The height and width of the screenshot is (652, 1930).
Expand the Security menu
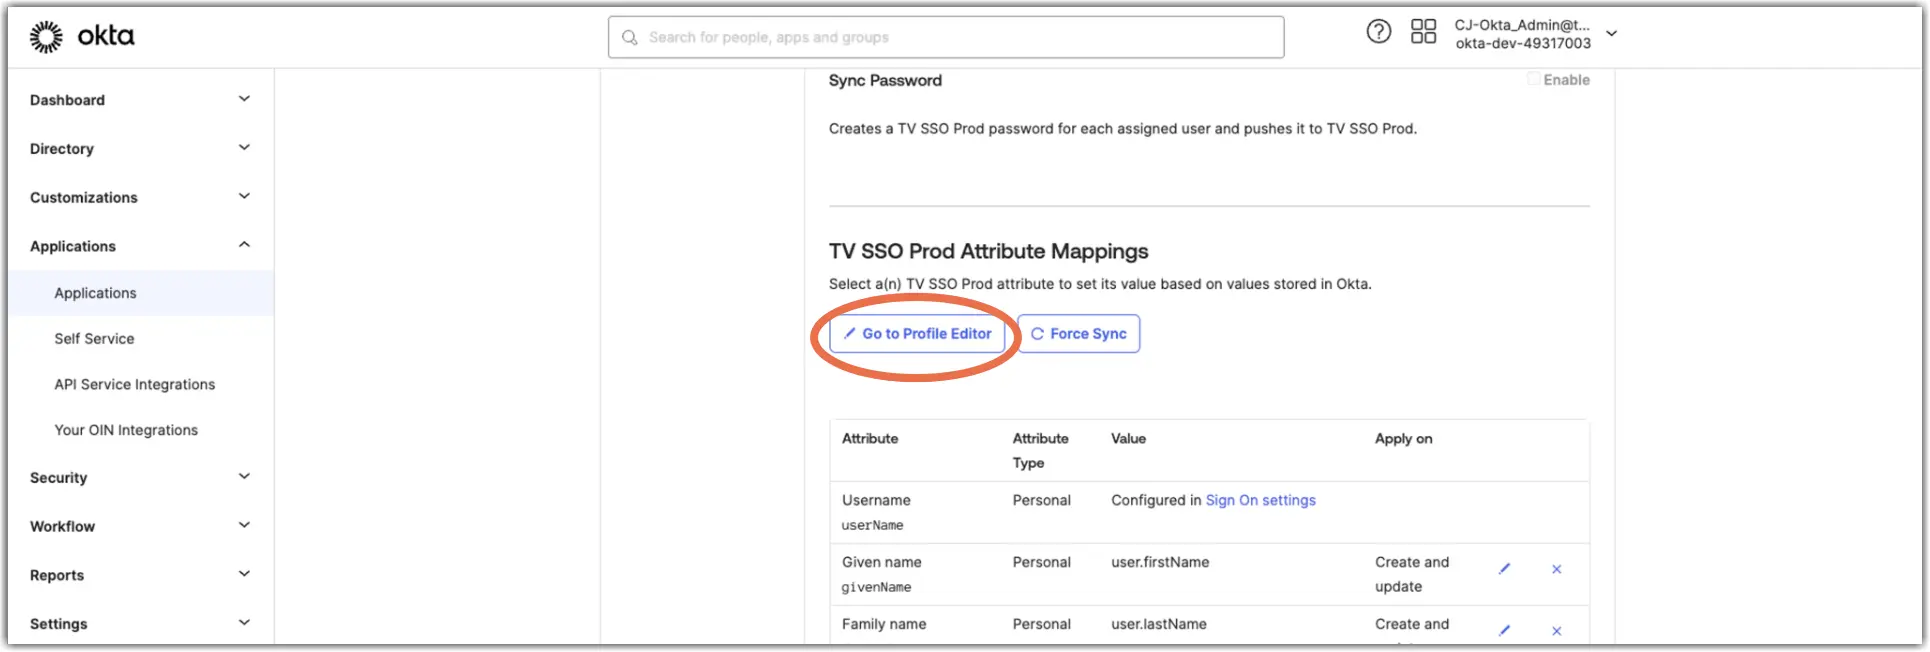point(139,478)
